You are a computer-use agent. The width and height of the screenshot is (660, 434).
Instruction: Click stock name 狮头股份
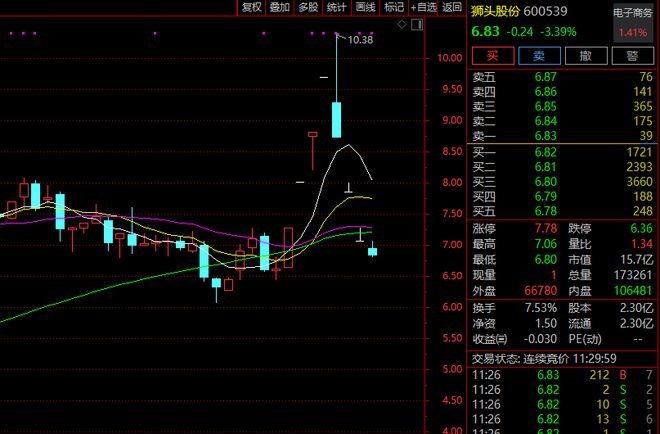(495, 11)
